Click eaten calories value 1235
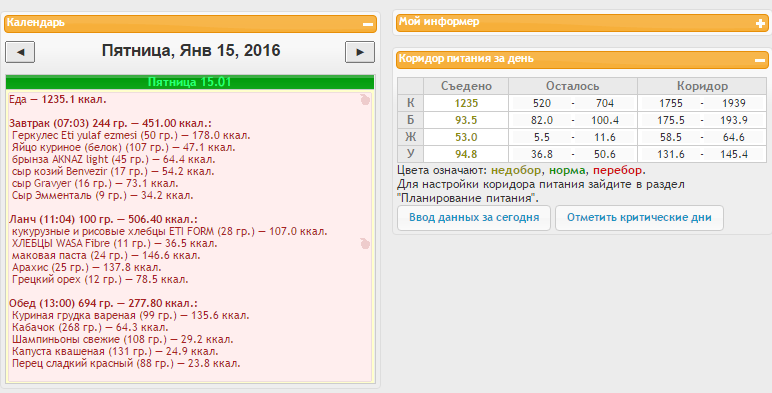772x393 pixels. [x=466, y=103]
